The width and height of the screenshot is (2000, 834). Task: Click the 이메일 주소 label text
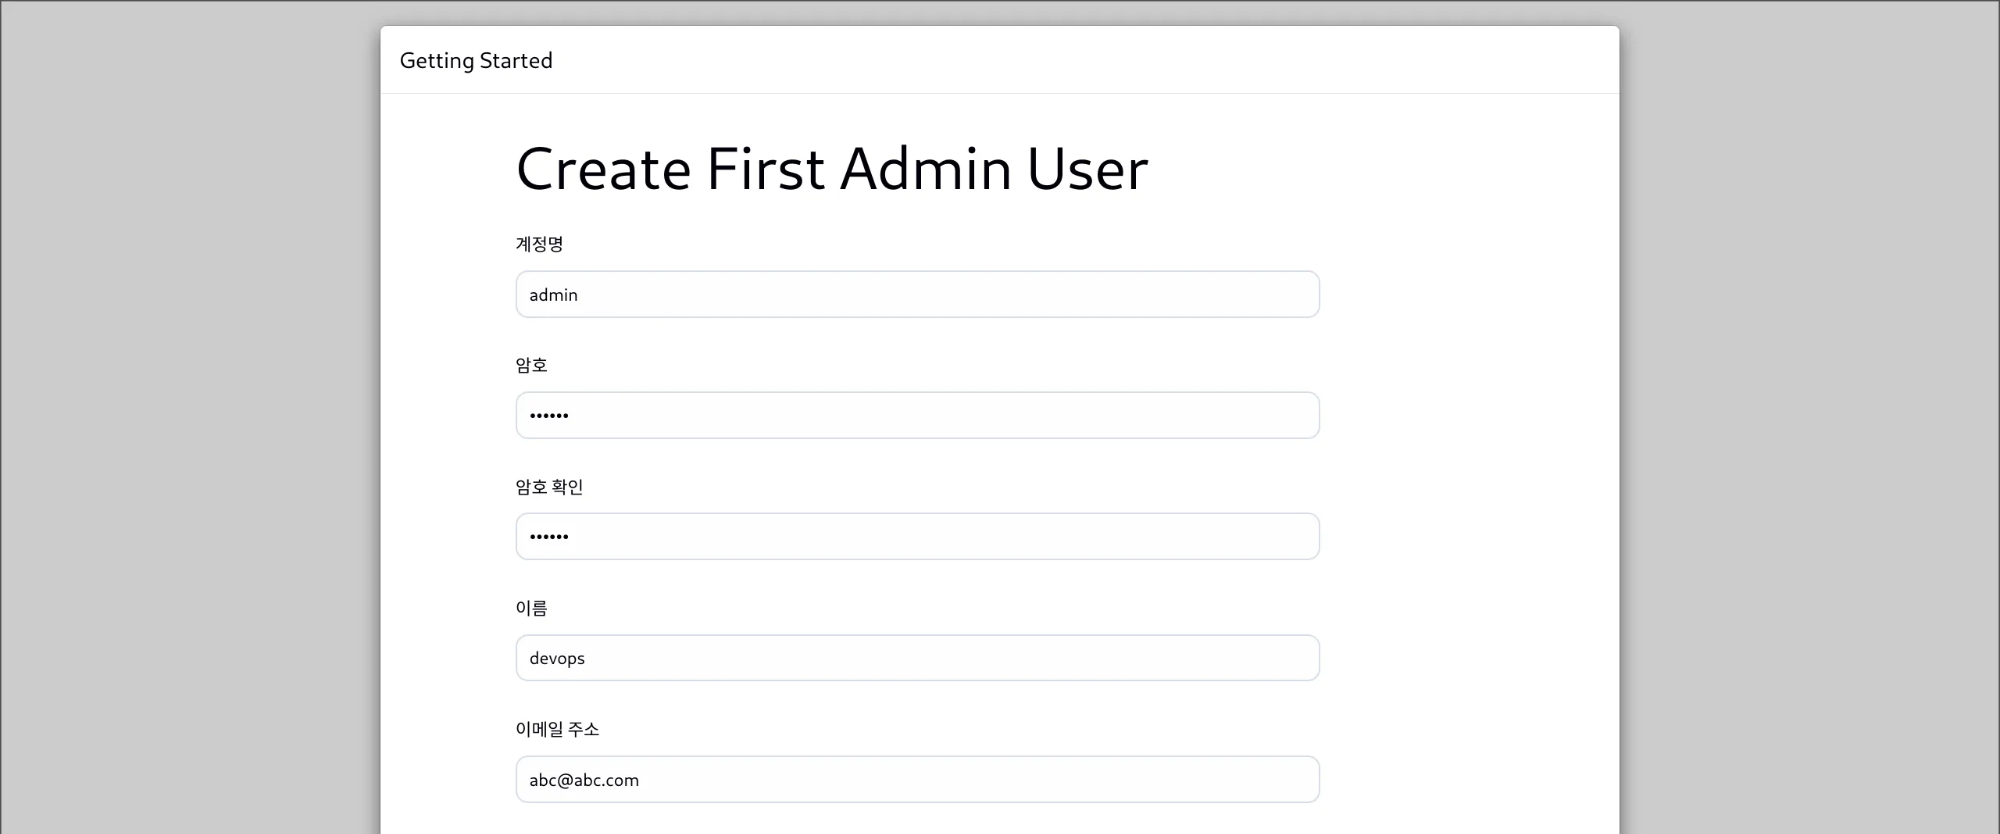(557, 729)
